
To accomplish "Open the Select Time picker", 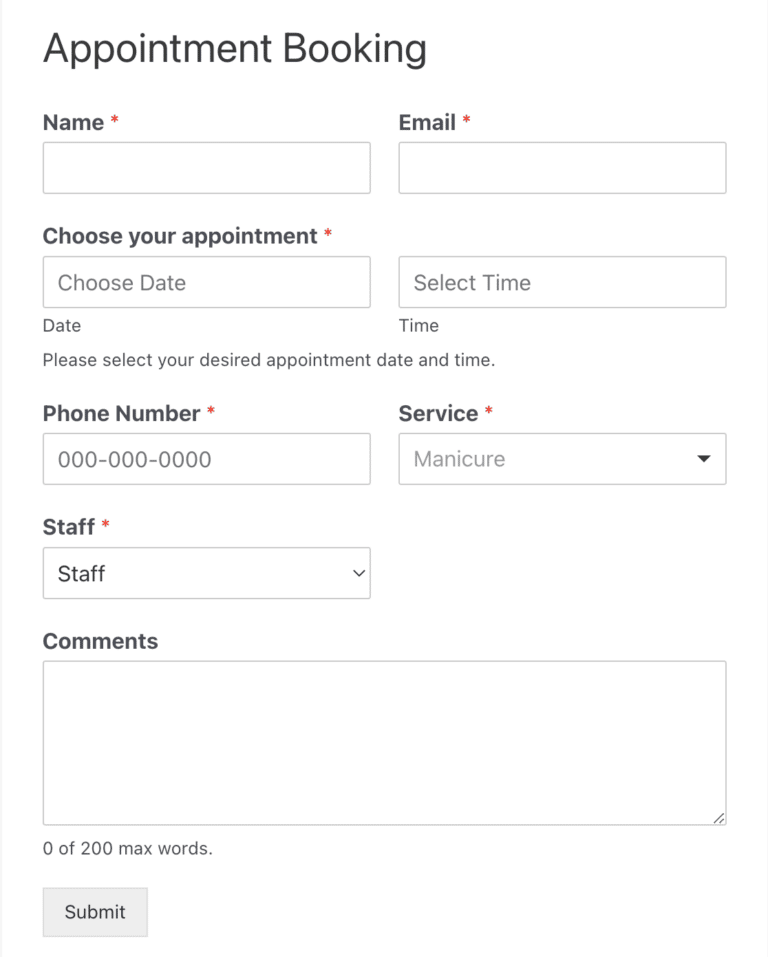I will 562,282.
